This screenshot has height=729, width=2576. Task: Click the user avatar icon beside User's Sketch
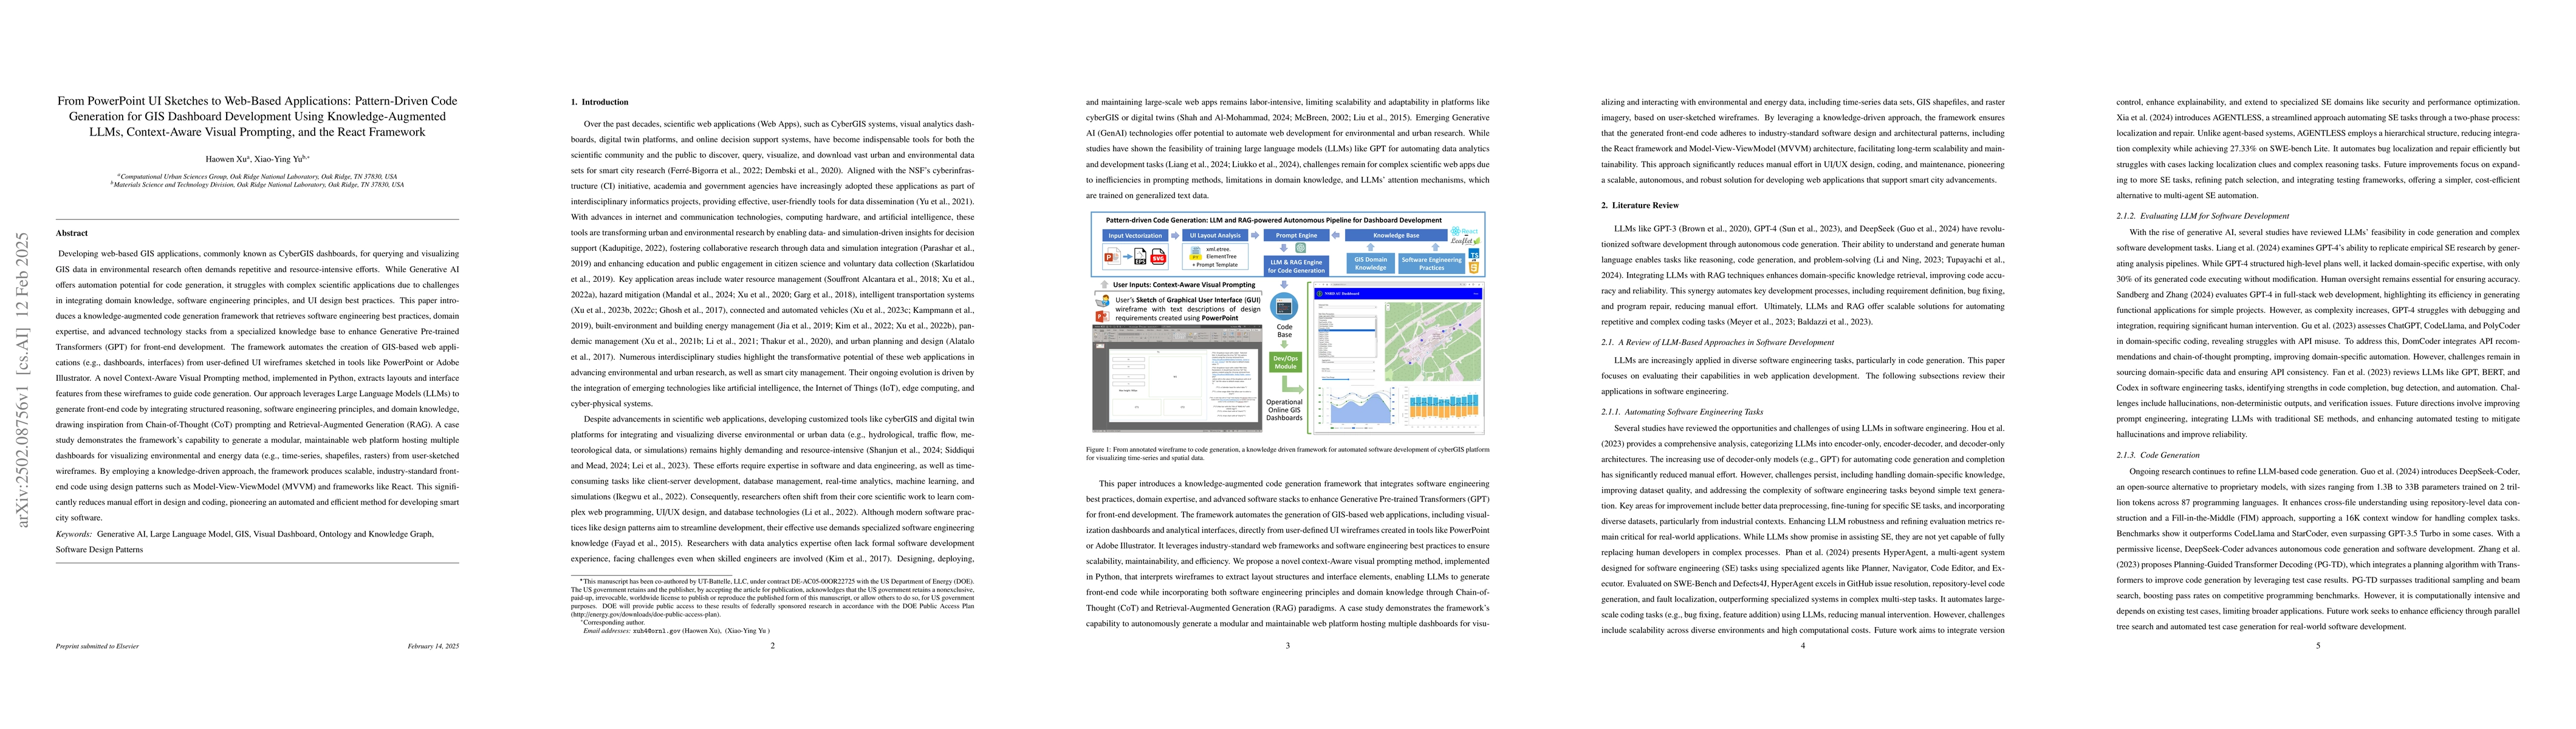pos(1103,301)
